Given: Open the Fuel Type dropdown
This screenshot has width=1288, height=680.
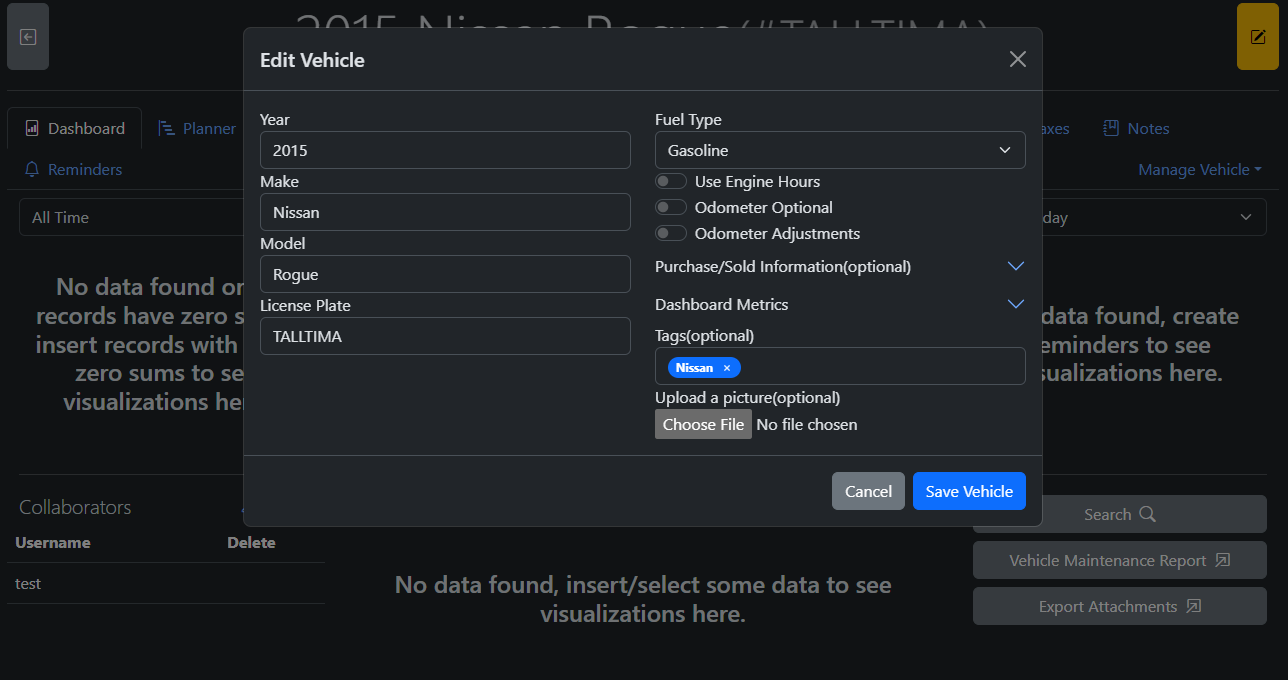Looking at the screenshot, I should coord(840,150).
